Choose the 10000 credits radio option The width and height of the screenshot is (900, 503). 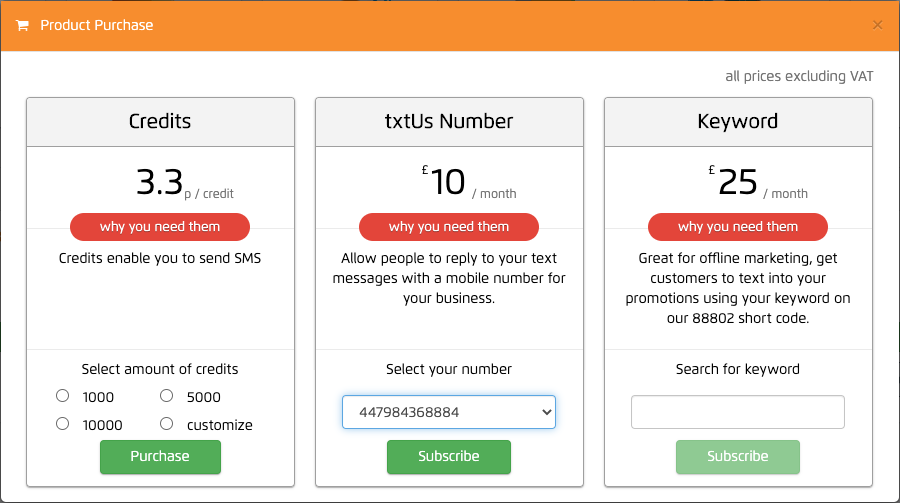(x=63, y=424)
